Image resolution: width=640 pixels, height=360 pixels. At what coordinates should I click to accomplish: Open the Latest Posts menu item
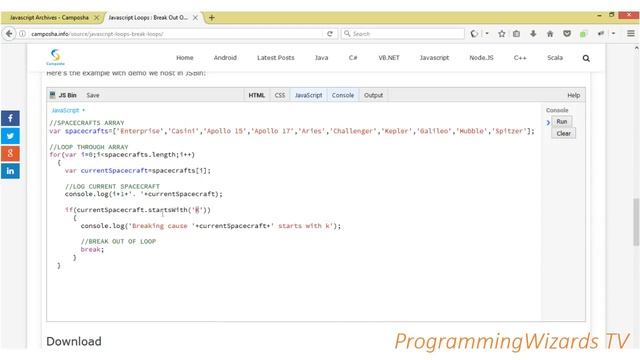point(276,58)
